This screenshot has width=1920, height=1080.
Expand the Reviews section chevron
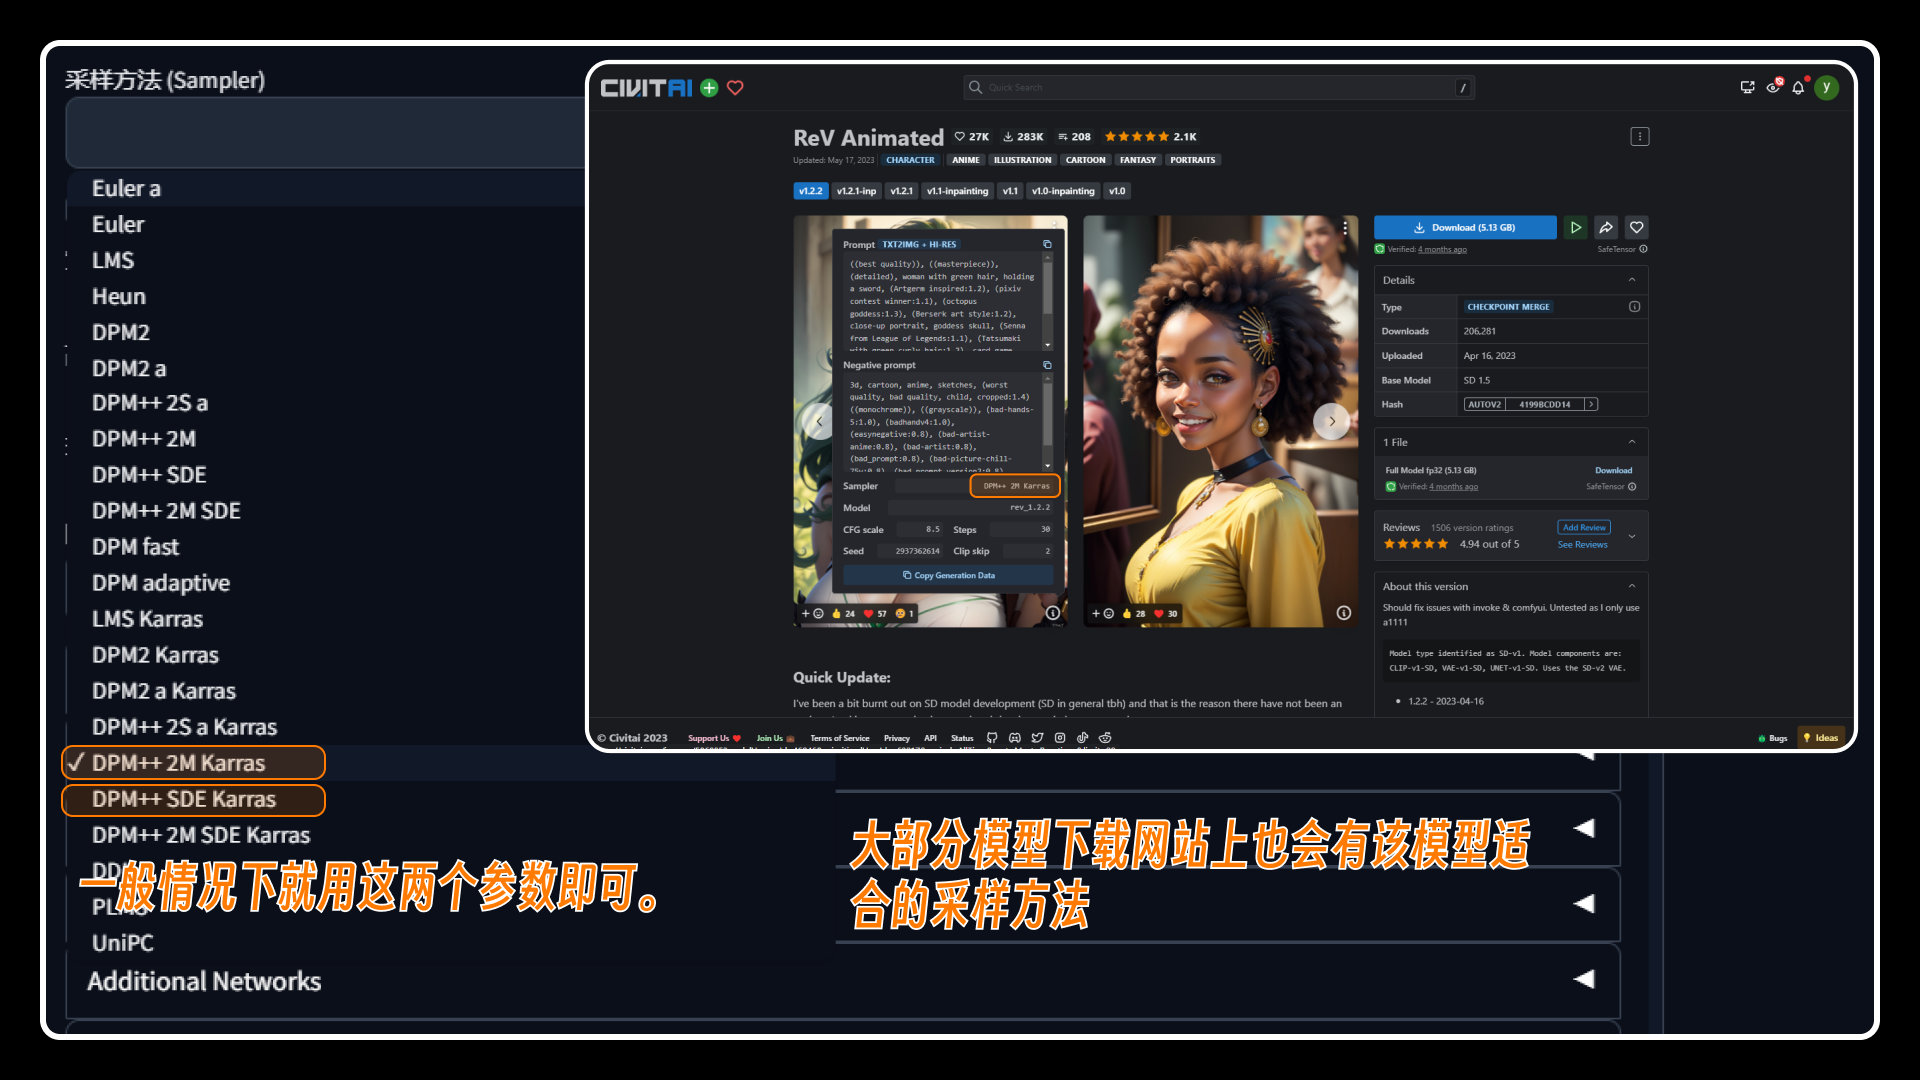click(1631, 534)
